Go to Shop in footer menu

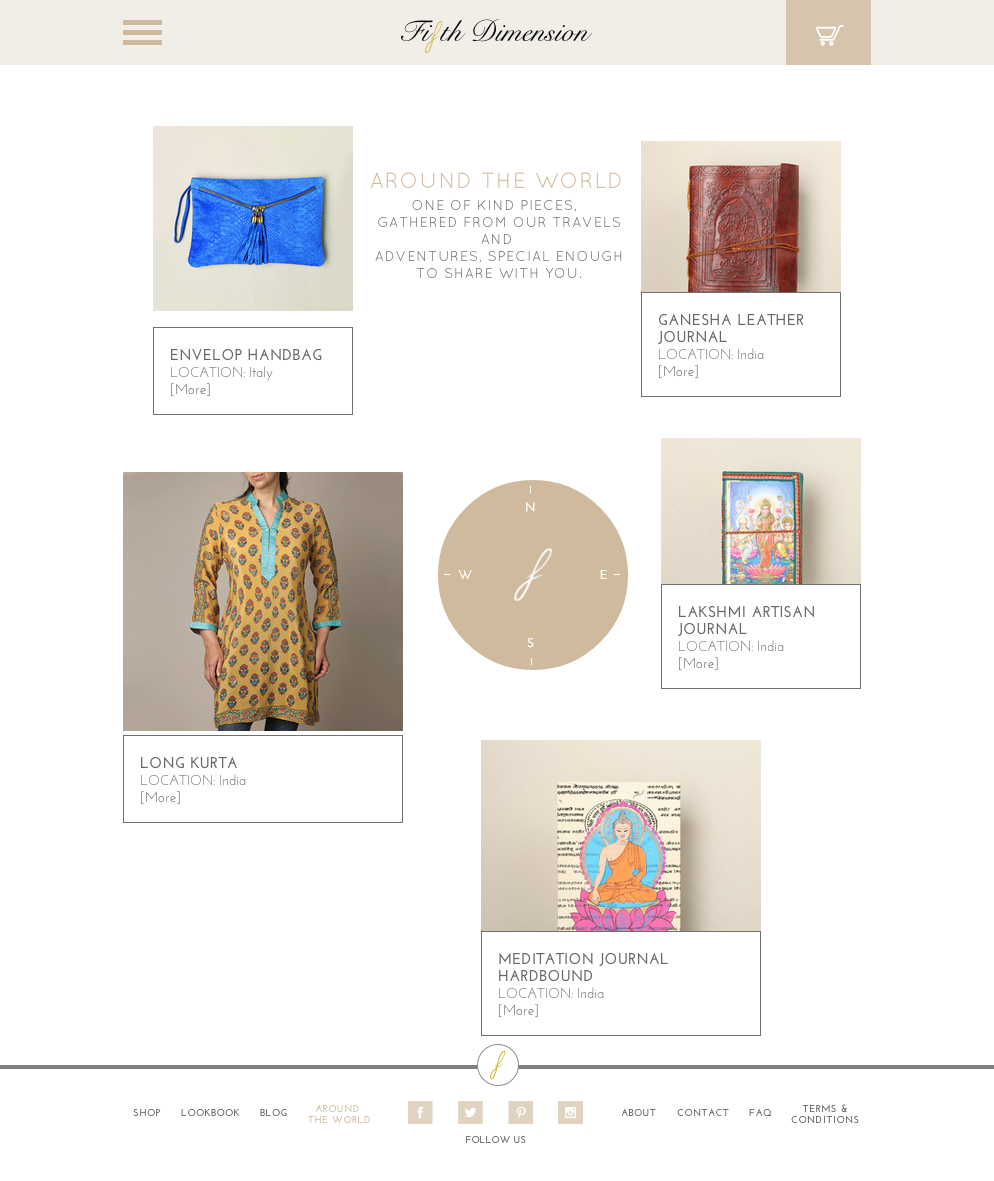click(147, 1113)
